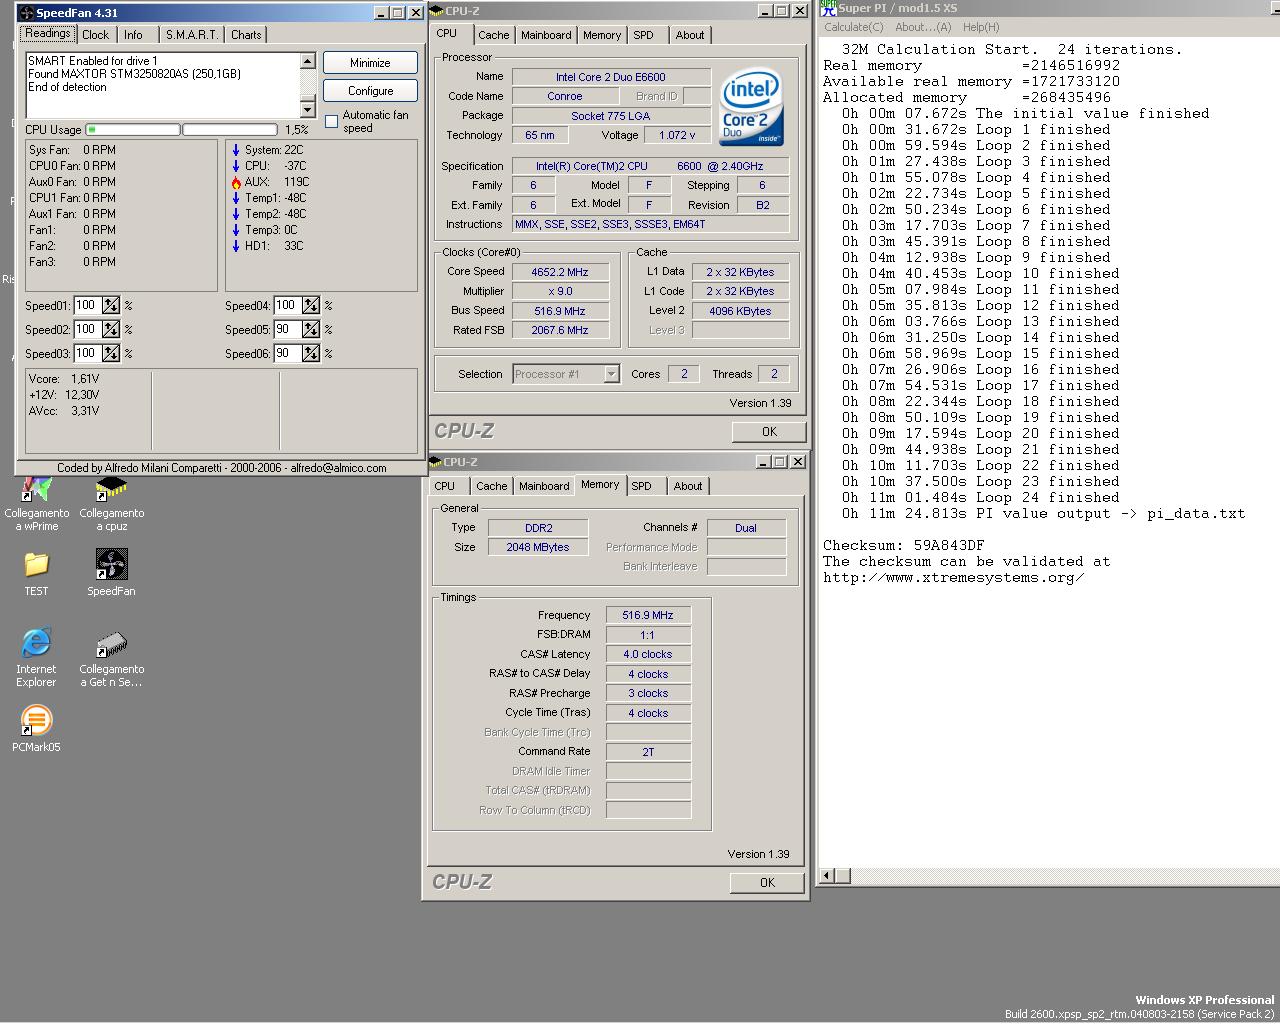Screen dimensions: 1280x1024
Task: Open Mainboard tab in lower CPU-Z
Action: coord(544,486)
